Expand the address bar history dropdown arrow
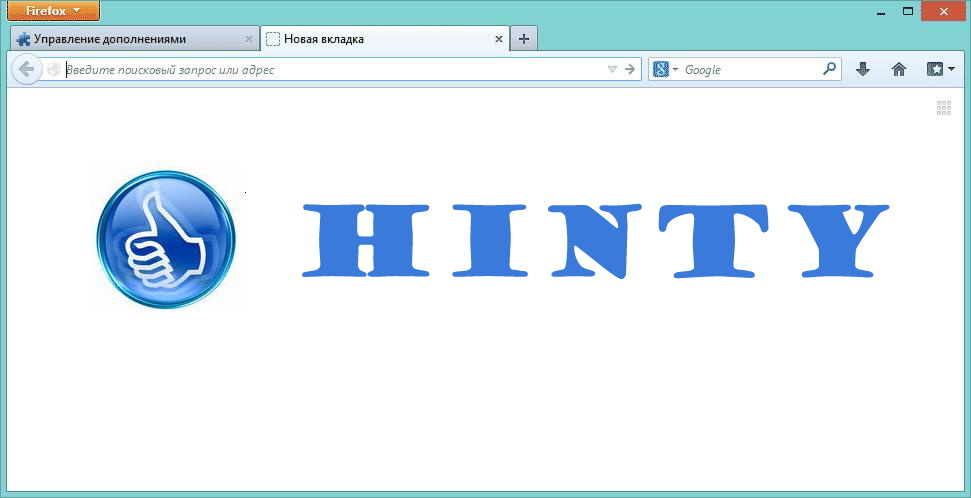 [x=612, y=69]
